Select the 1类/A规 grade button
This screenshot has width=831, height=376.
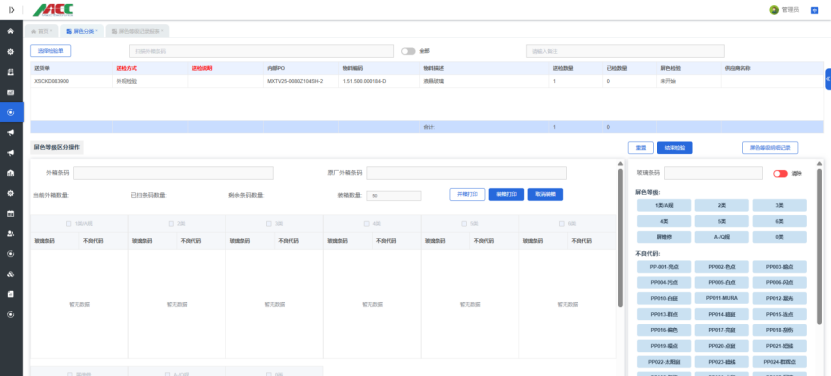pyautogui.click(x=664, y=205)
